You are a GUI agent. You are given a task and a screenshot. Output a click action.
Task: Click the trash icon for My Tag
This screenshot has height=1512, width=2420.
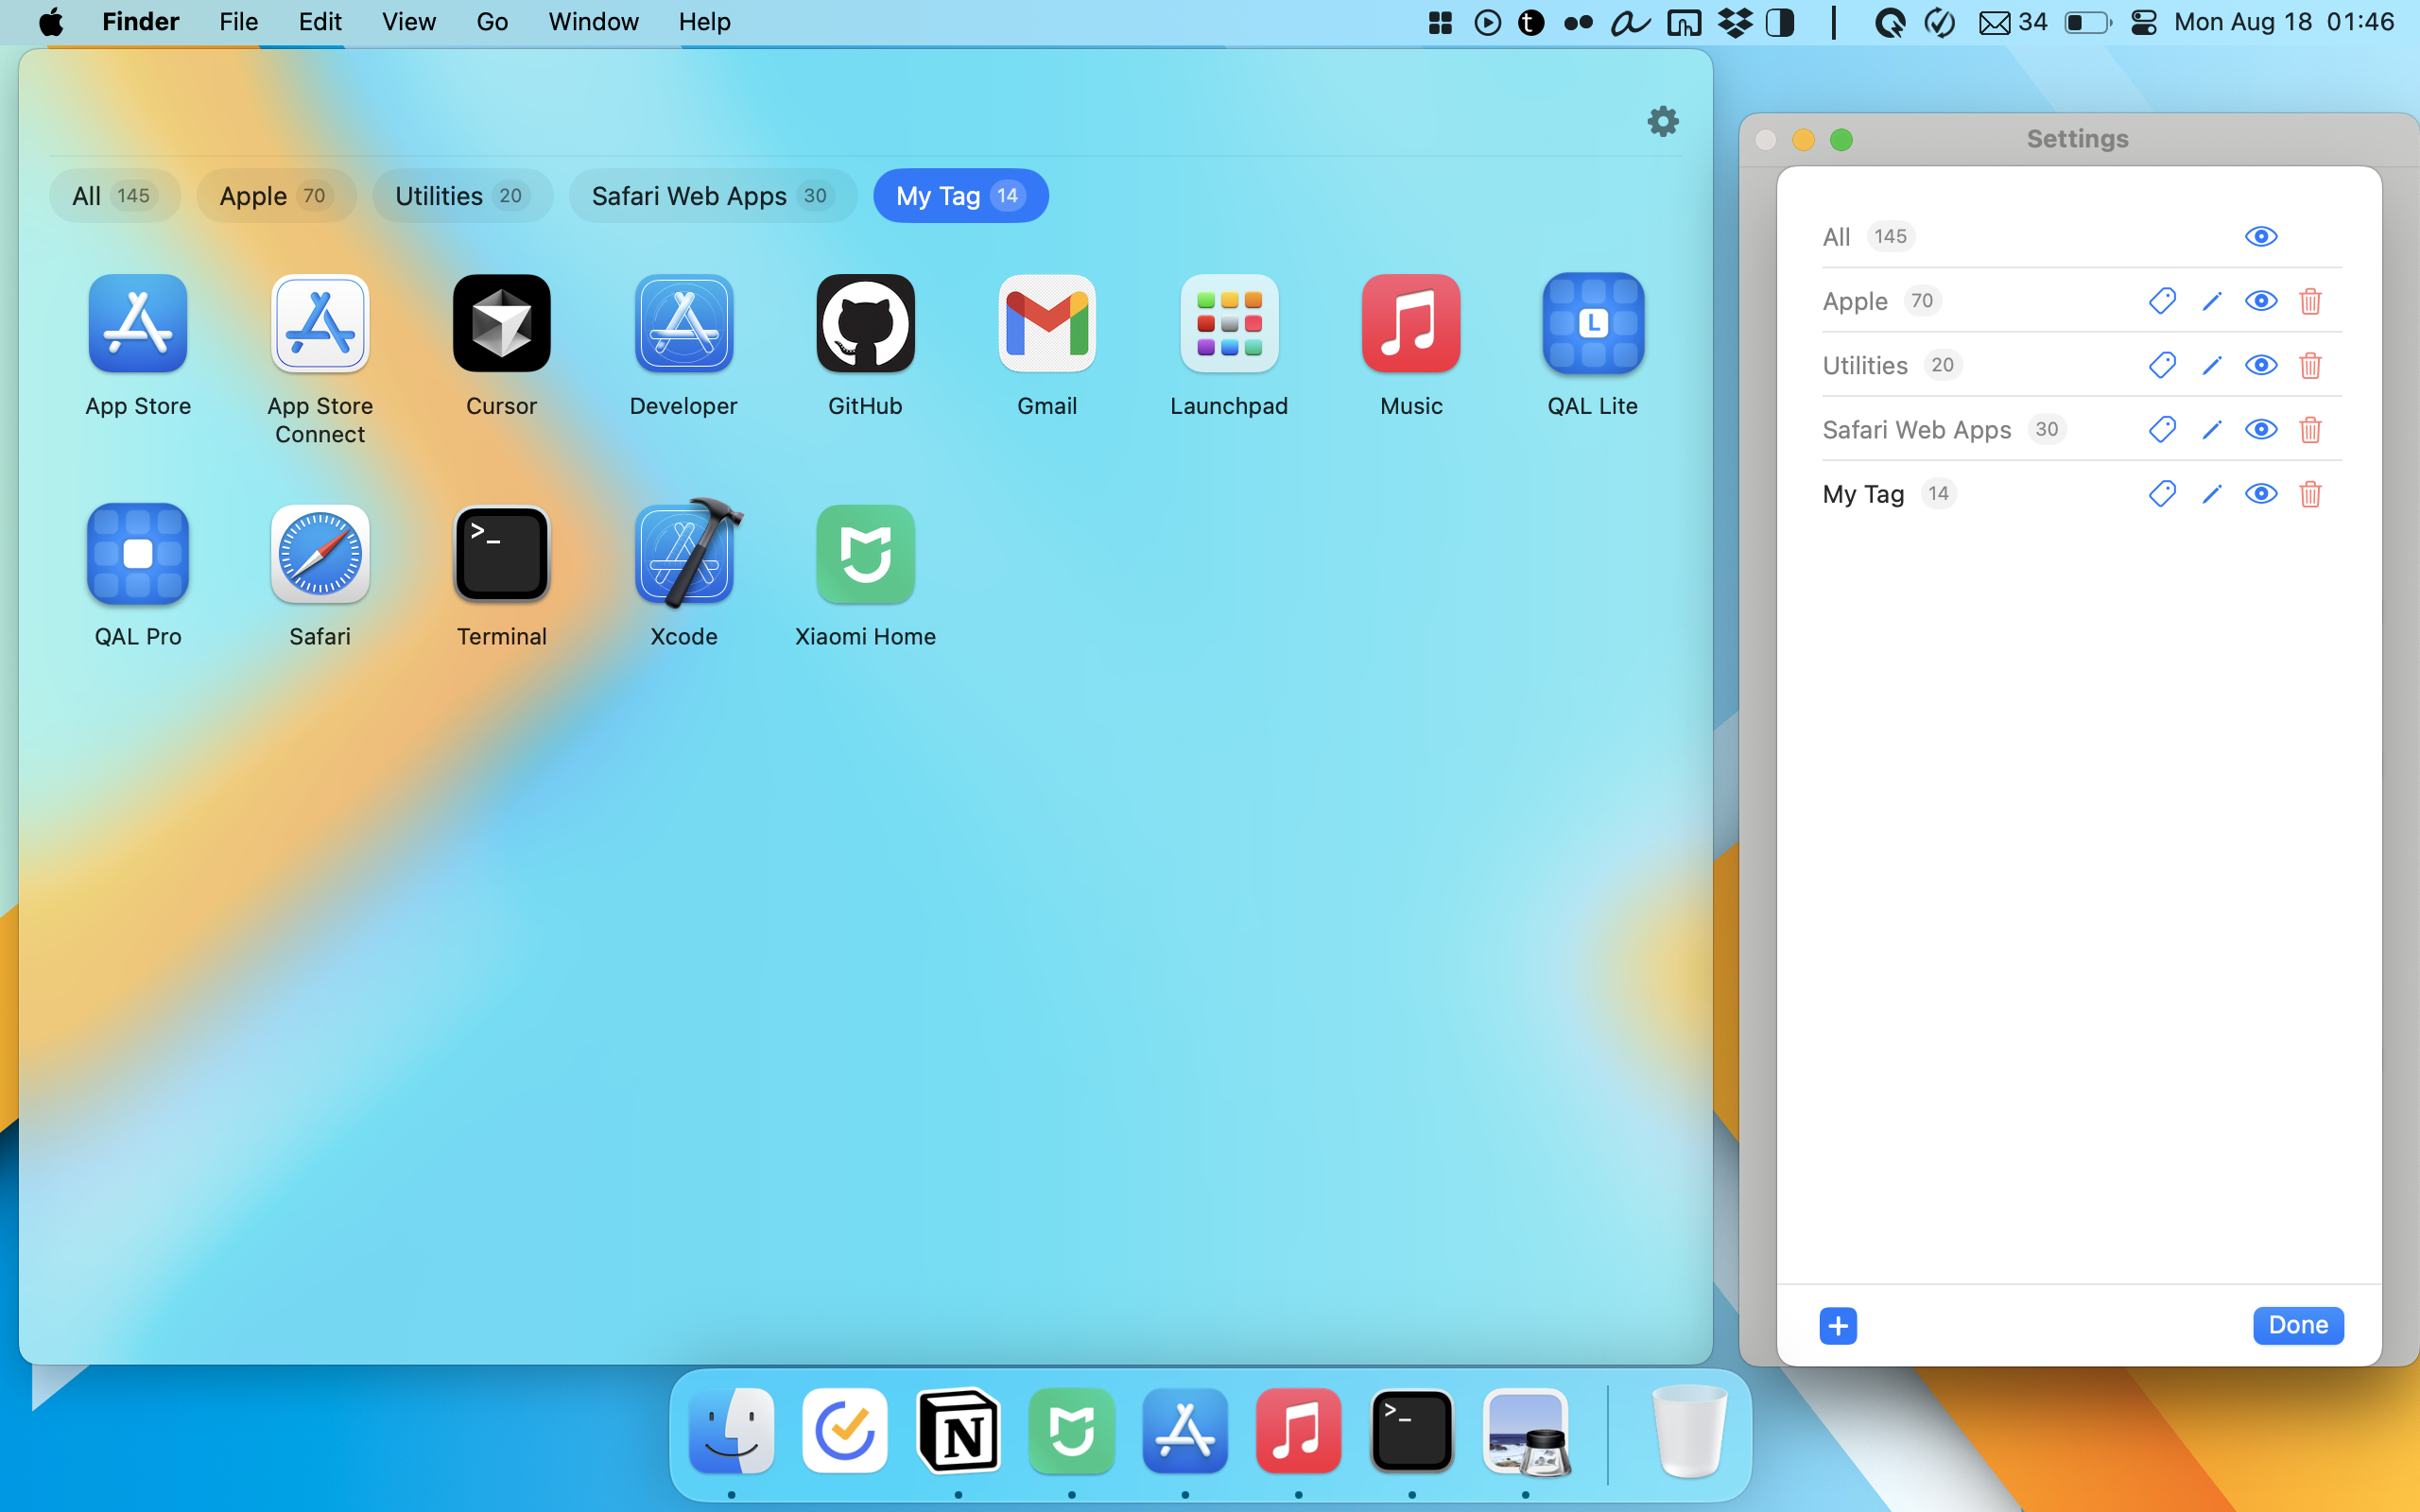(2309, 494)
